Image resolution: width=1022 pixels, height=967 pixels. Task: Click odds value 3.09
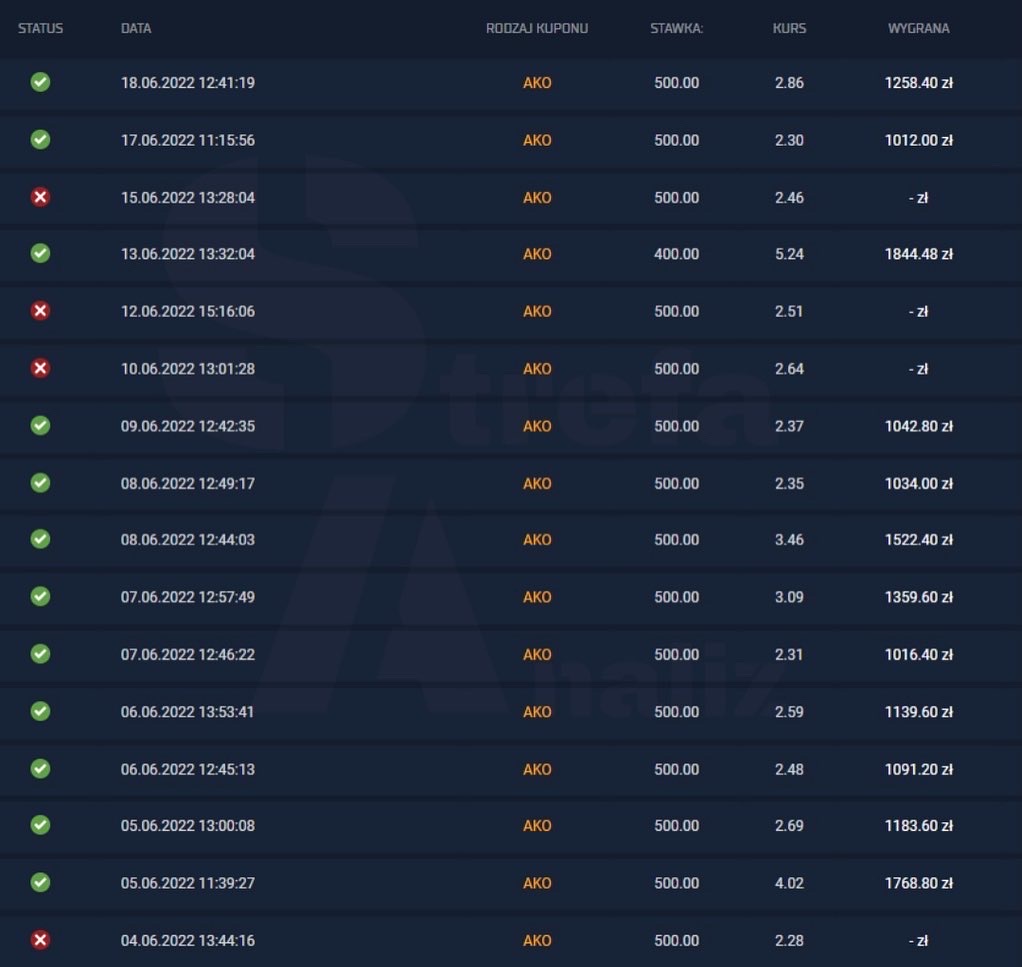point(789,598)
